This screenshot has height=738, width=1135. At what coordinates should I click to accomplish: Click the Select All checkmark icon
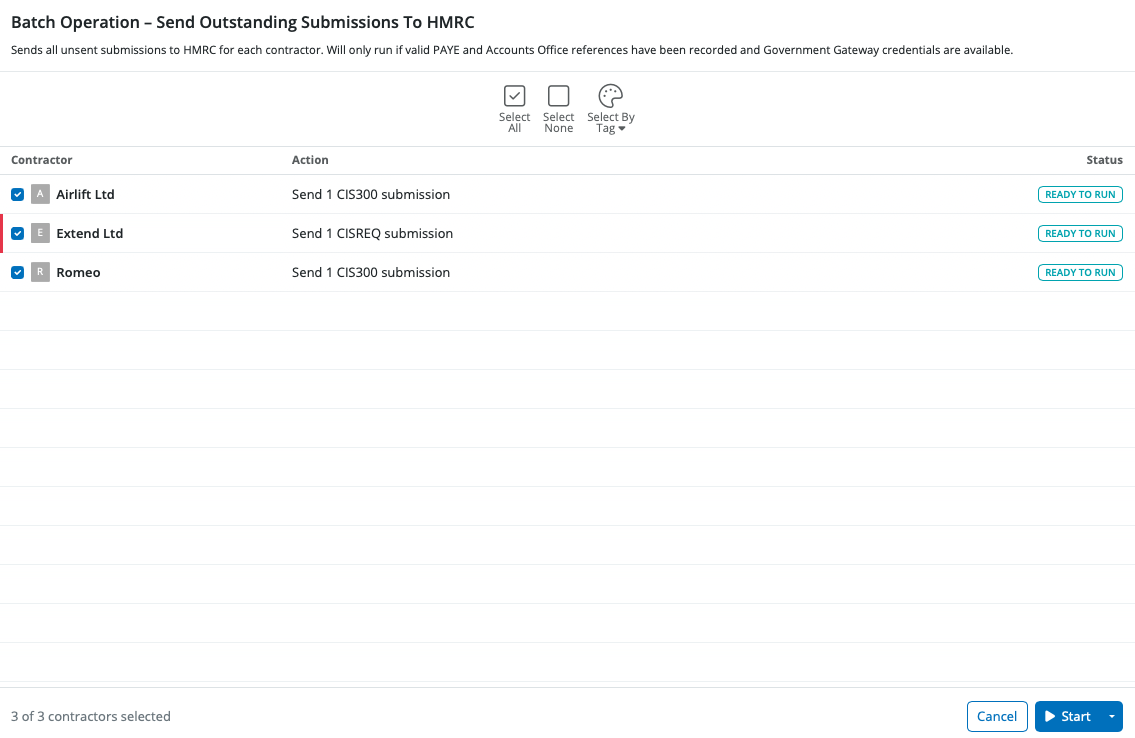pyautogui.click(x=514, y=96)
